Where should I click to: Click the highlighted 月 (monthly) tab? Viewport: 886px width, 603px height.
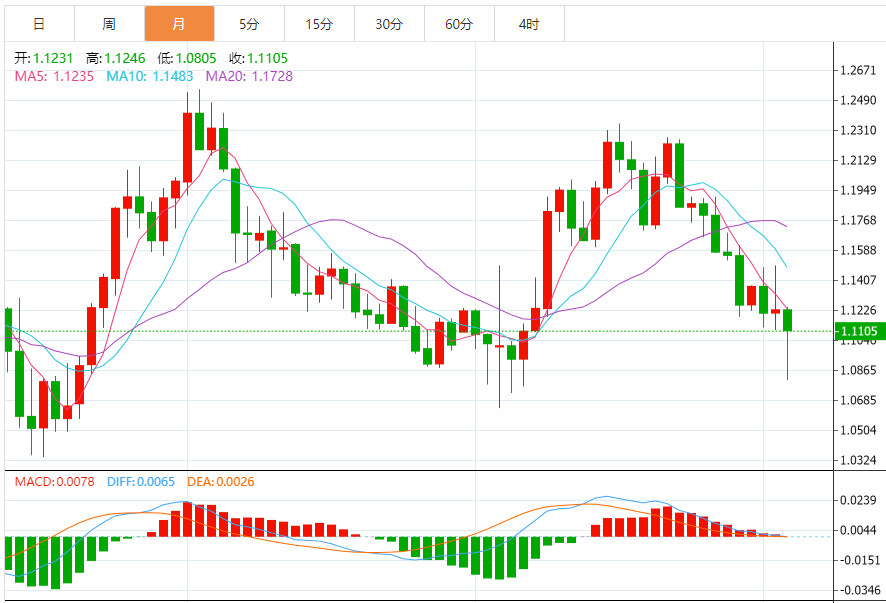(x=178, y=24)
